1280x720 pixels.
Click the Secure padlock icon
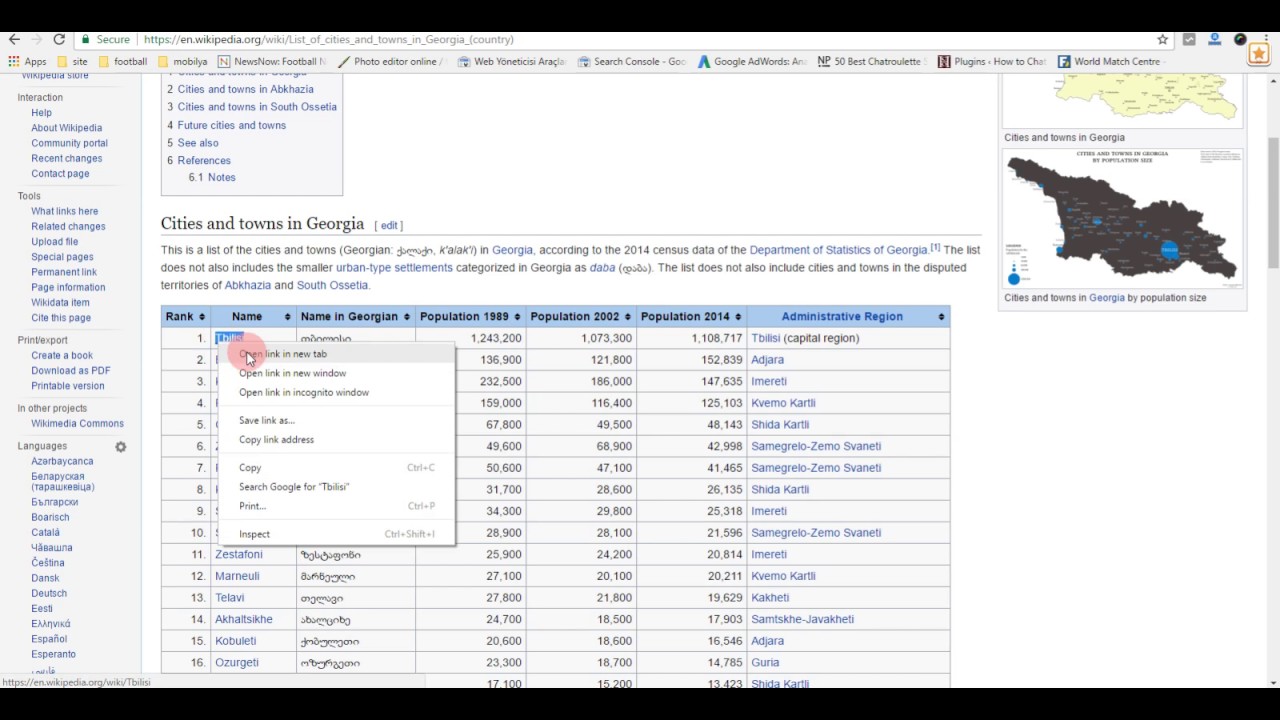[87, 40]
